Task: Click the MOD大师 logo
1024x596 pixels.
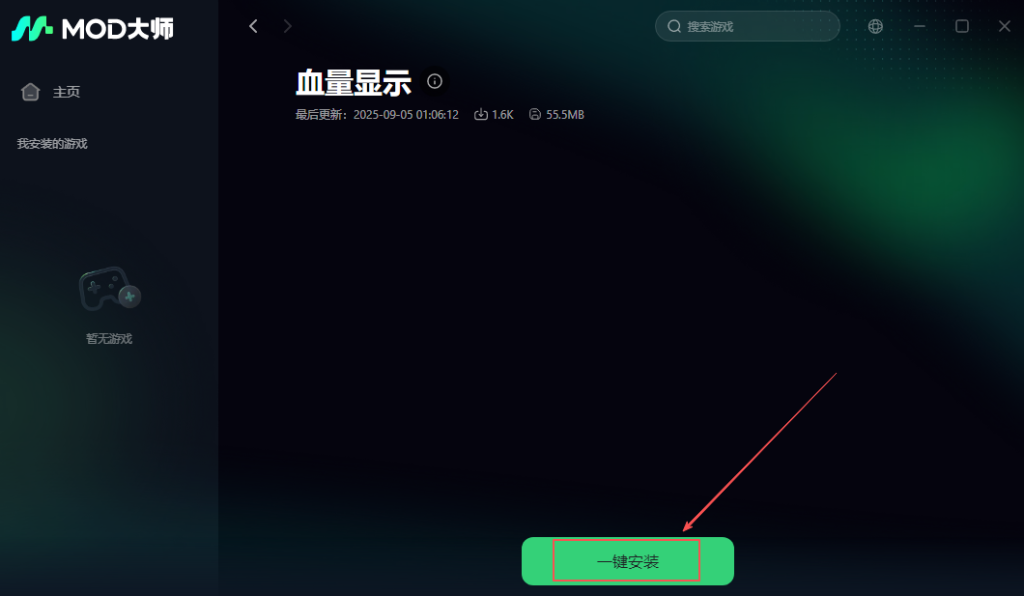Action: 93,28
